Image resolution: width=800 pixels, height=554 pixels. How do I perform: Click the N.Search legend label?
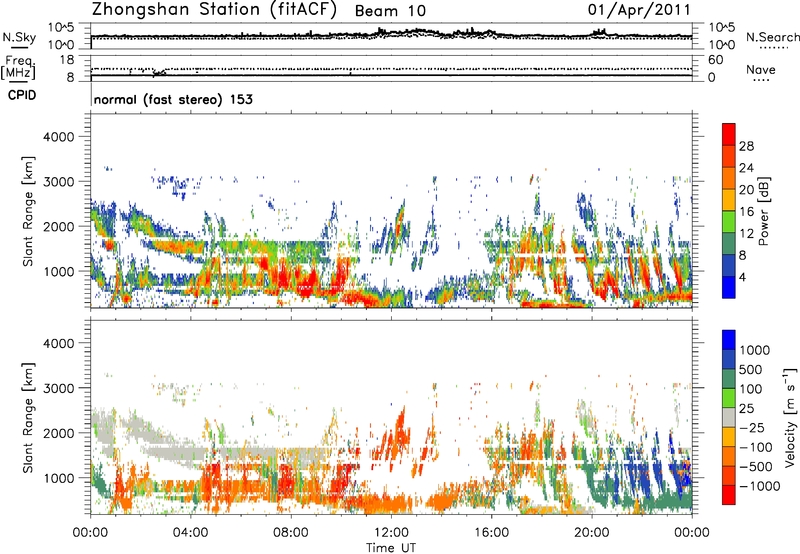click(772, 37)
